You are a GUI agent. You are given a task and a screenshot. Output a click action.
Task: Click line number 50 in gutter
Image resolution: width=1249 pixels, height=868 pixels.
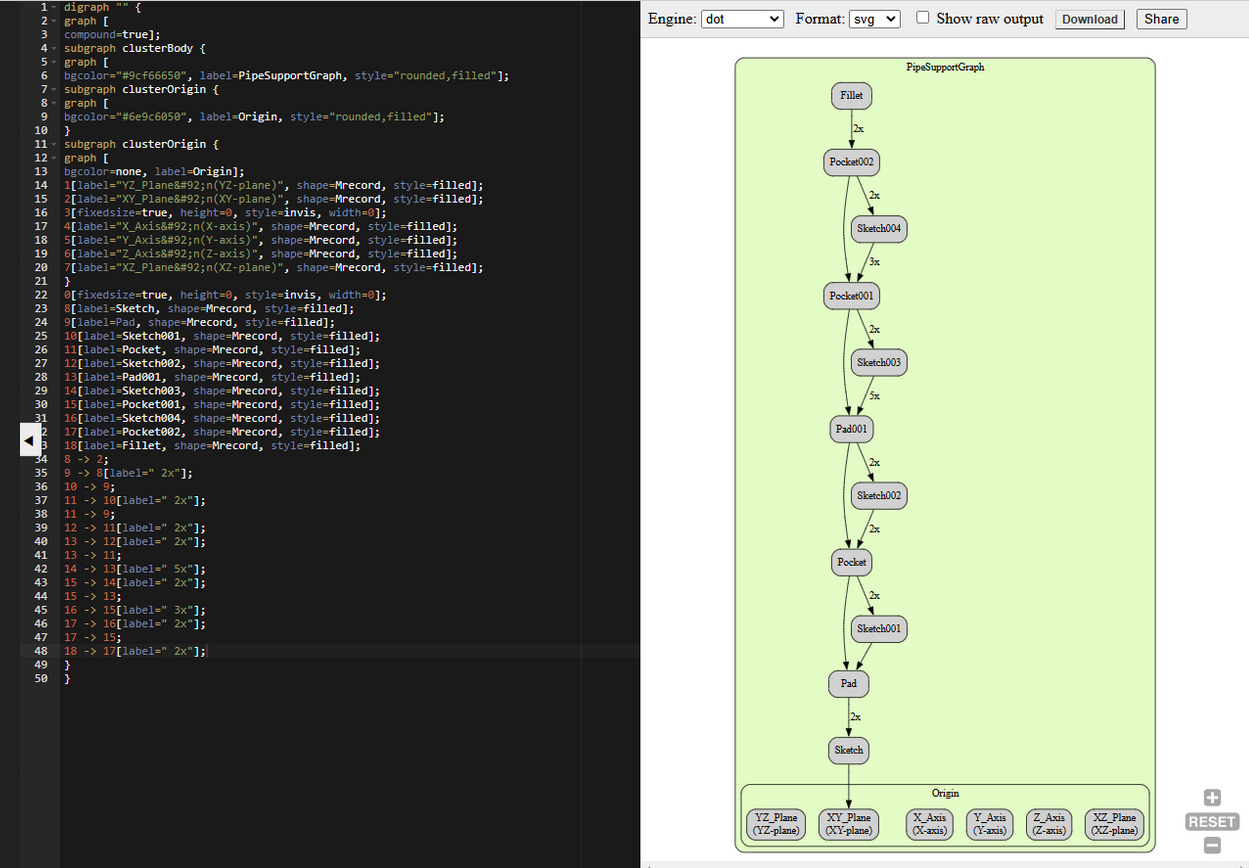click(x=41, y=678)
